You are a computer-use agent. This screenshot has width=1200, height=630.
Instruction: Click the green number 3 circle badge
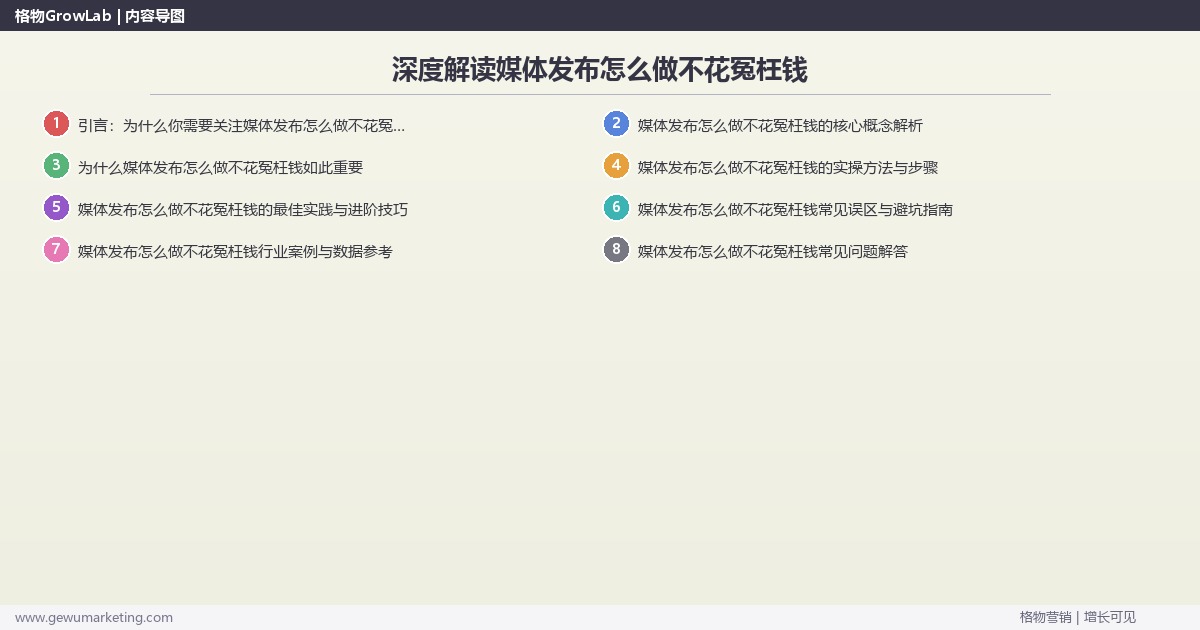(56, 166)
